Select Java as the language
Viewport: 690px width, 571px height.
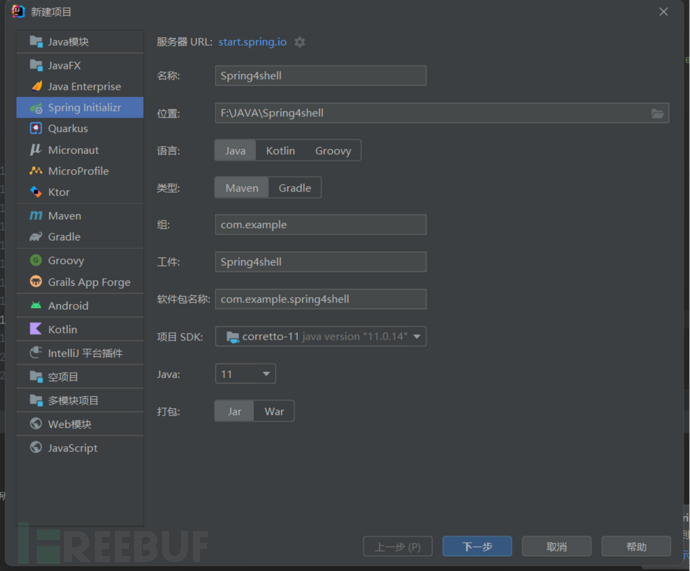pos(235,151)
